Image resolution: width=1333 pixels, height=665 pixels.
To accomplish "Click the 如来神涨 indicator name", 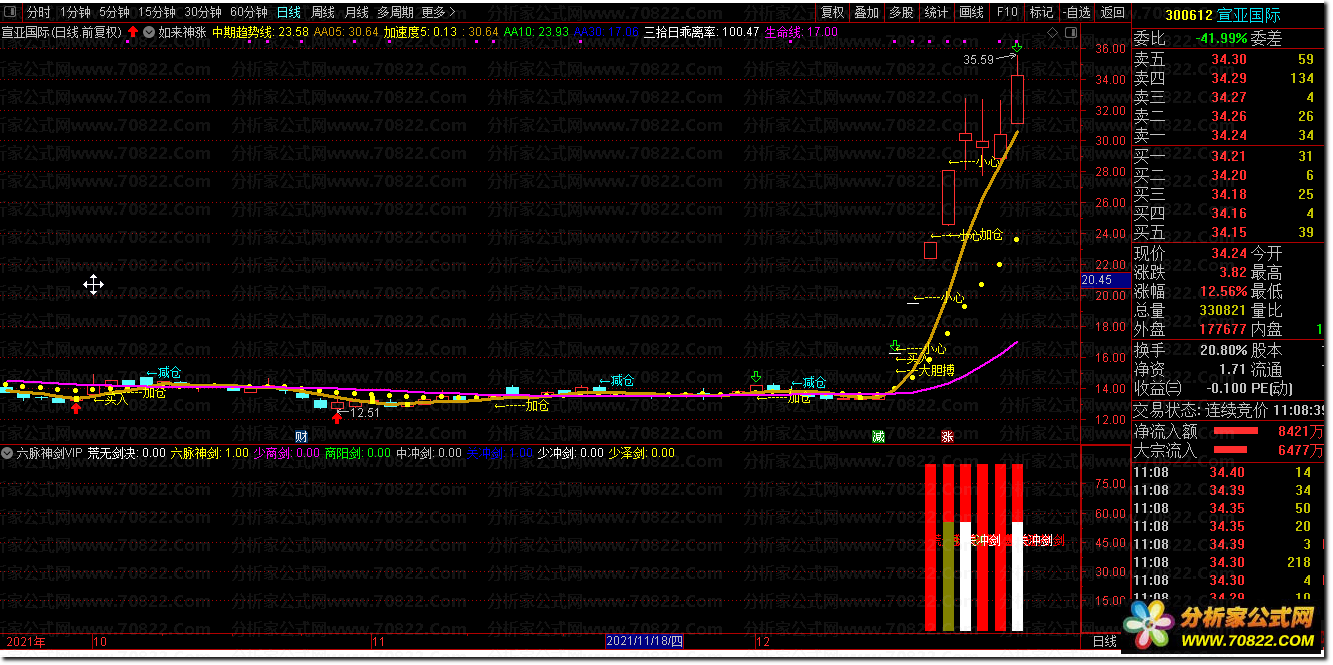I will click(182, 32).
